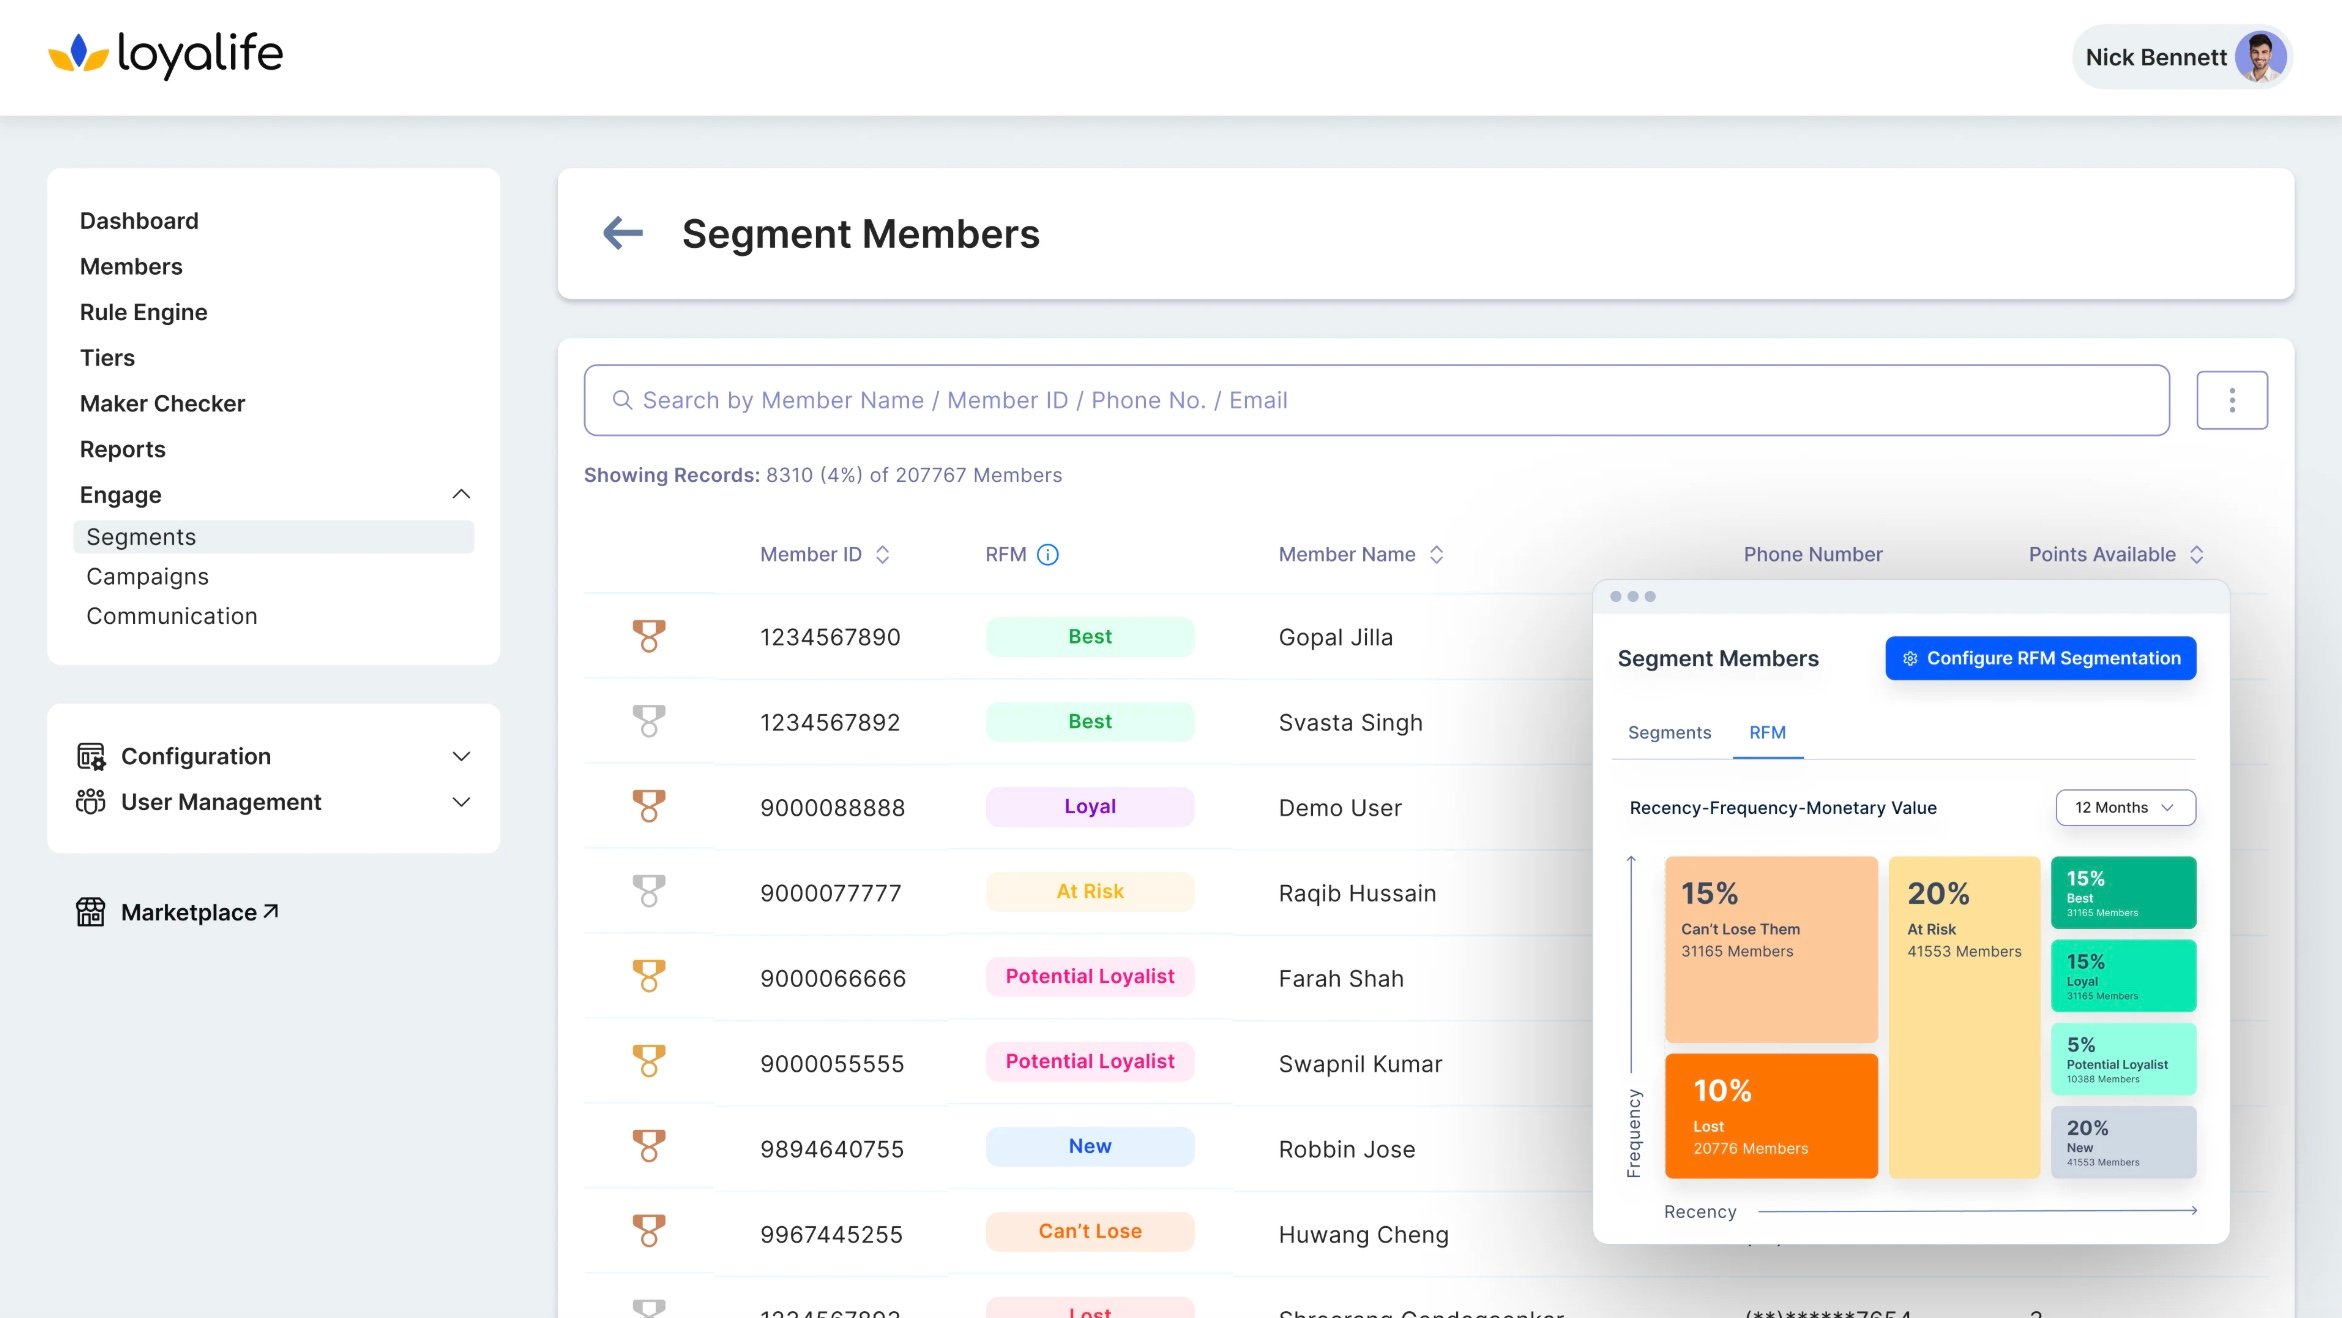The image size is (2342, 1318).
Task: Sort by Member ID column
Action: click(882, 555)
